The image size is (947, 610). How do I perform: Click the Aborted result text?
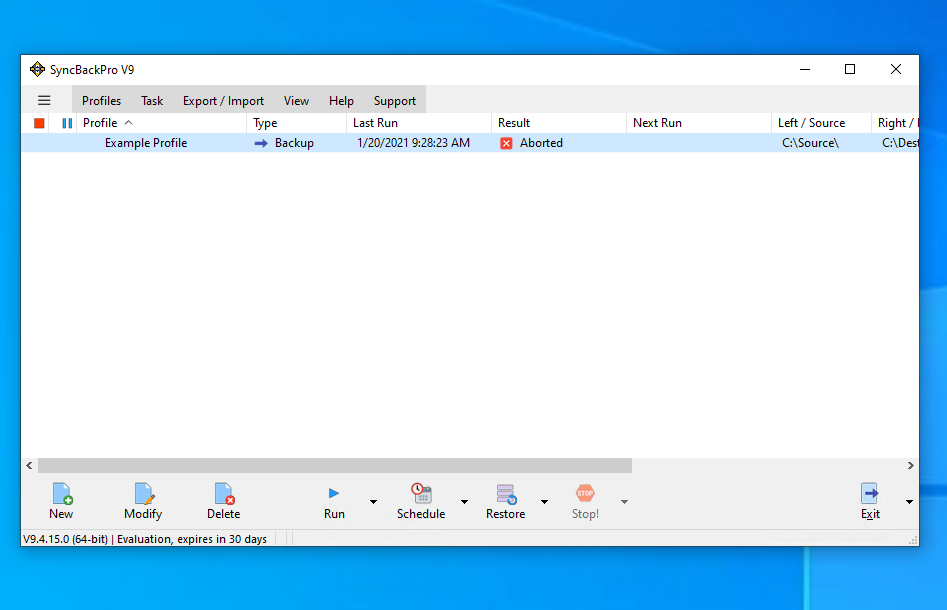click(541, 143)
